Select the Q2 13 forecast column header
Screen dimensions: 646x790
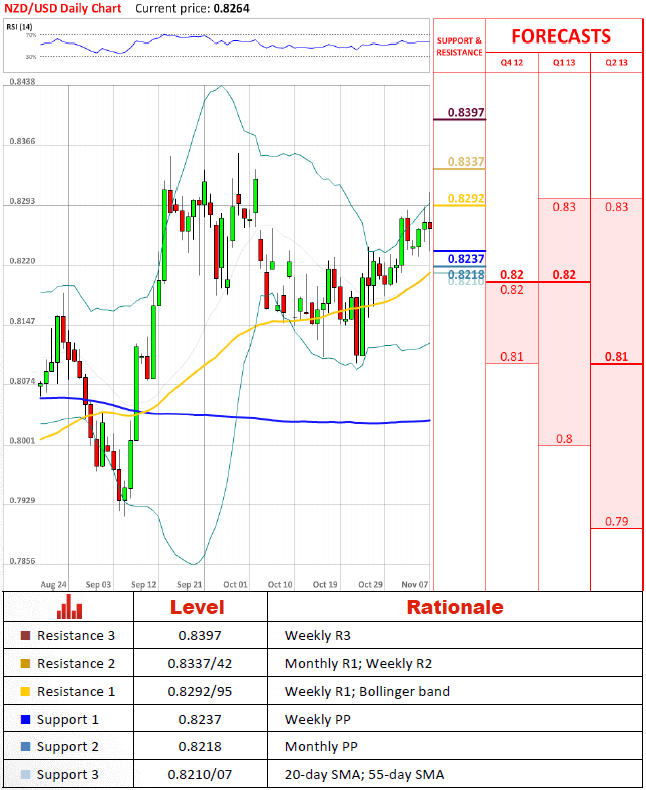[x=617, y=62]
